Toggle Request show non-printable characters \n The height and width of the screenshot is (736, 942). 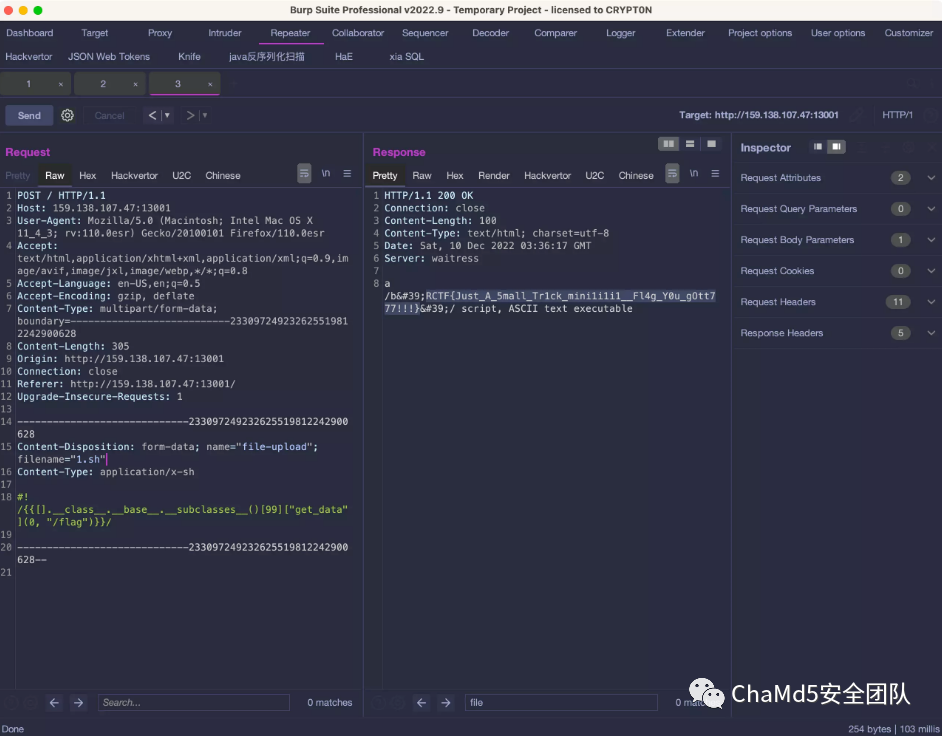point(326,174)
